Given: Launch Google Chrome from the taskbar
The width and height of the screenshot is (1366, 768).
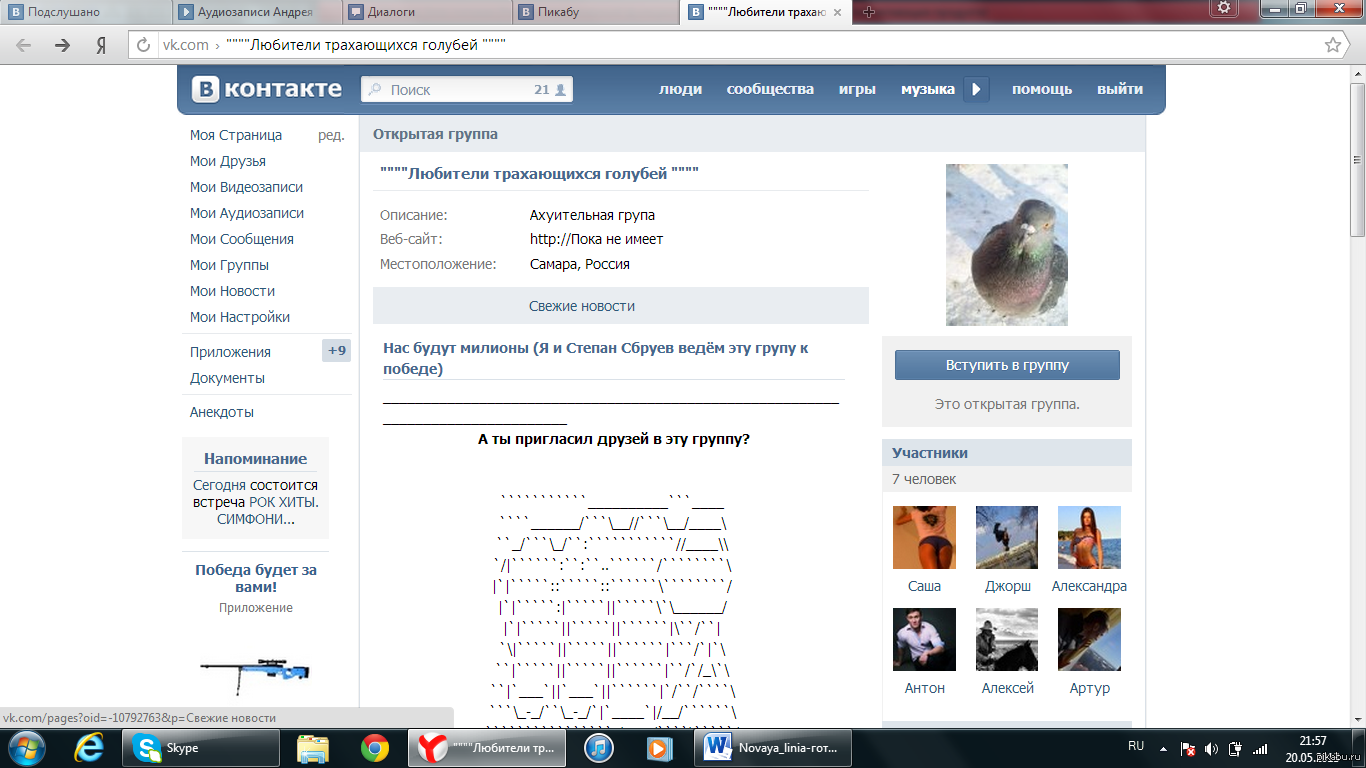Looking at the screenshot, I should (x=375, y=747).
